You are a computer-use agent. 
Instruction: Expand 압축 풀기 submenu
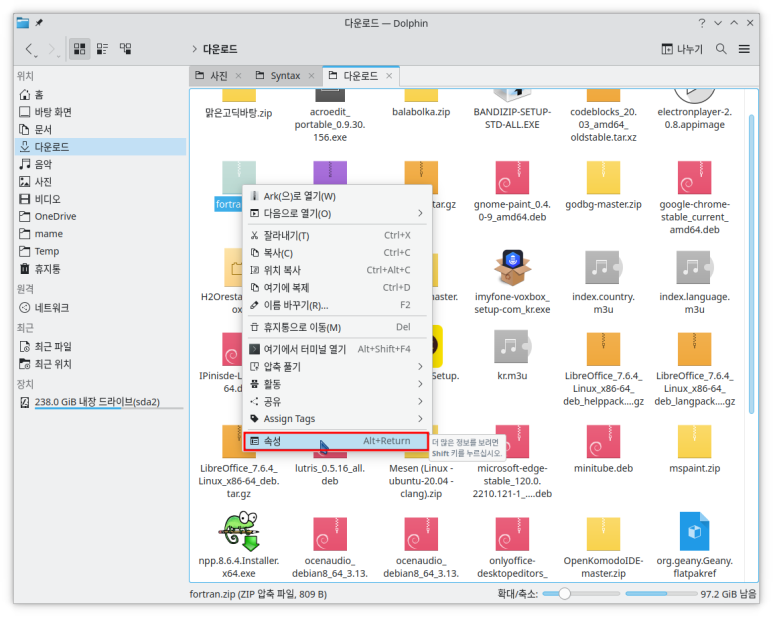coord(337,367)
